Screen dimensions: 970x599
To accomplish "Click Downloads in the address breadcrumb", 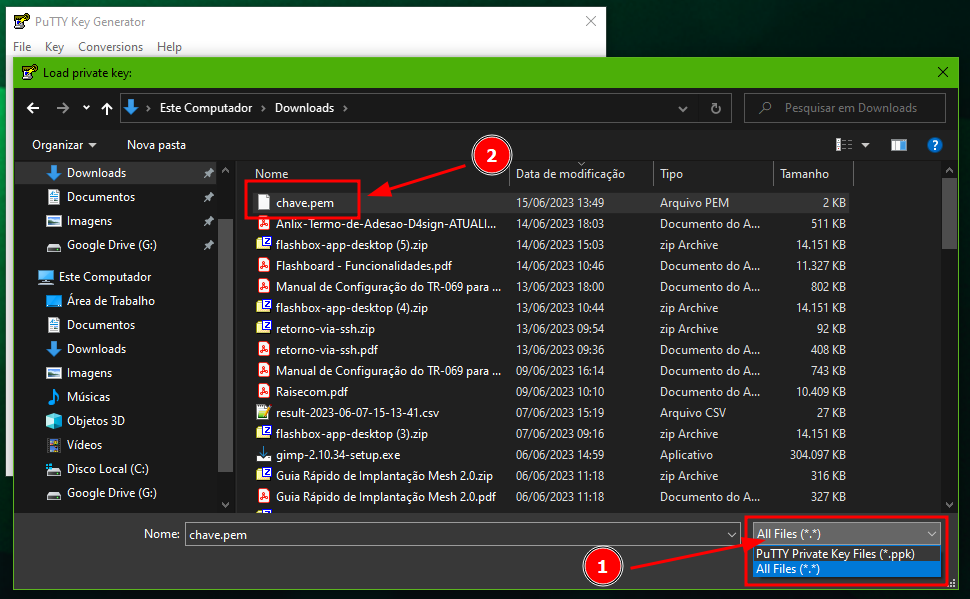I will tap(304, 108).
